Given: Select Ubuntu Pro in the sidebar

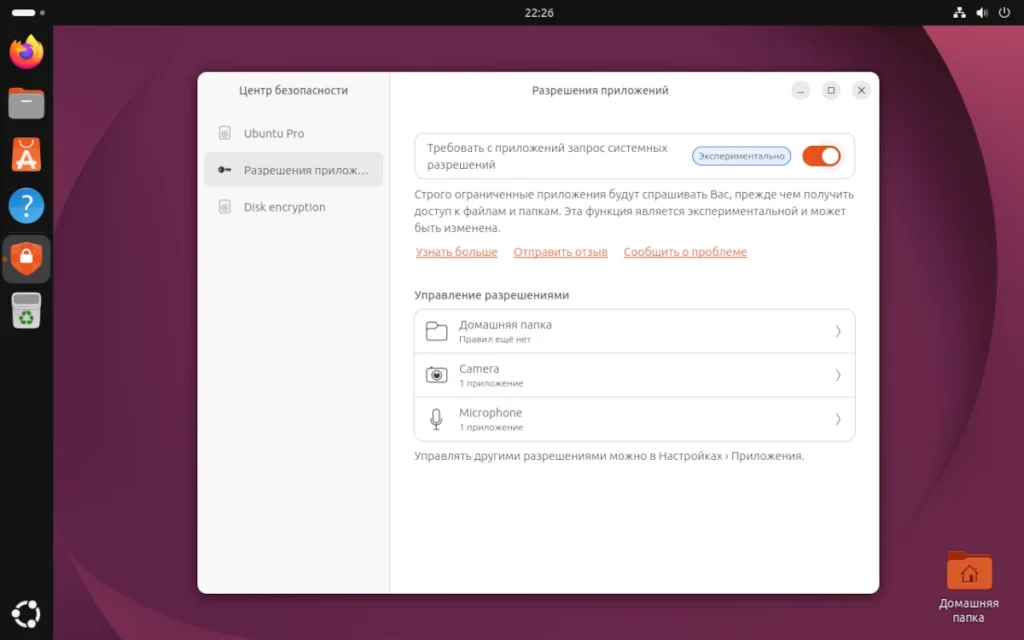Looking at the screenshot, I should tap(293, 133).
